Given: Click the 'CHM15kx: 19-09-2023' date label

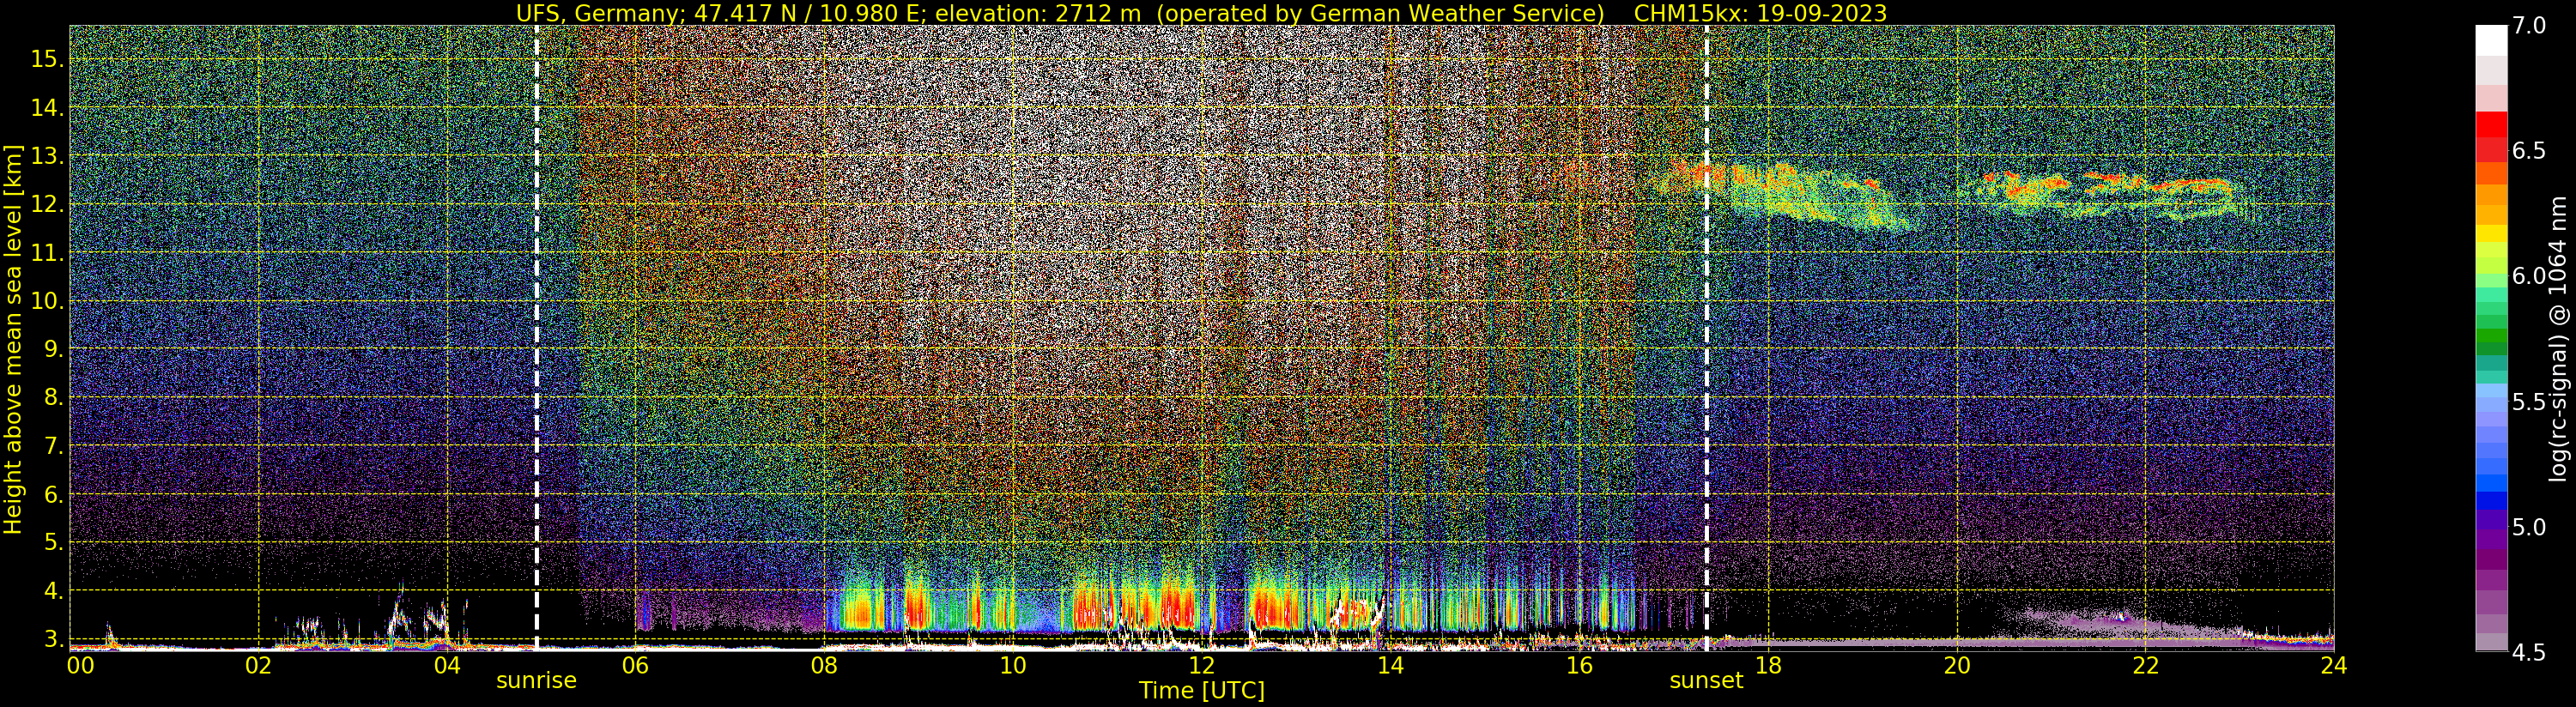Looking at the screenshot, I should pyautogui.click(x=1760, y=13).
